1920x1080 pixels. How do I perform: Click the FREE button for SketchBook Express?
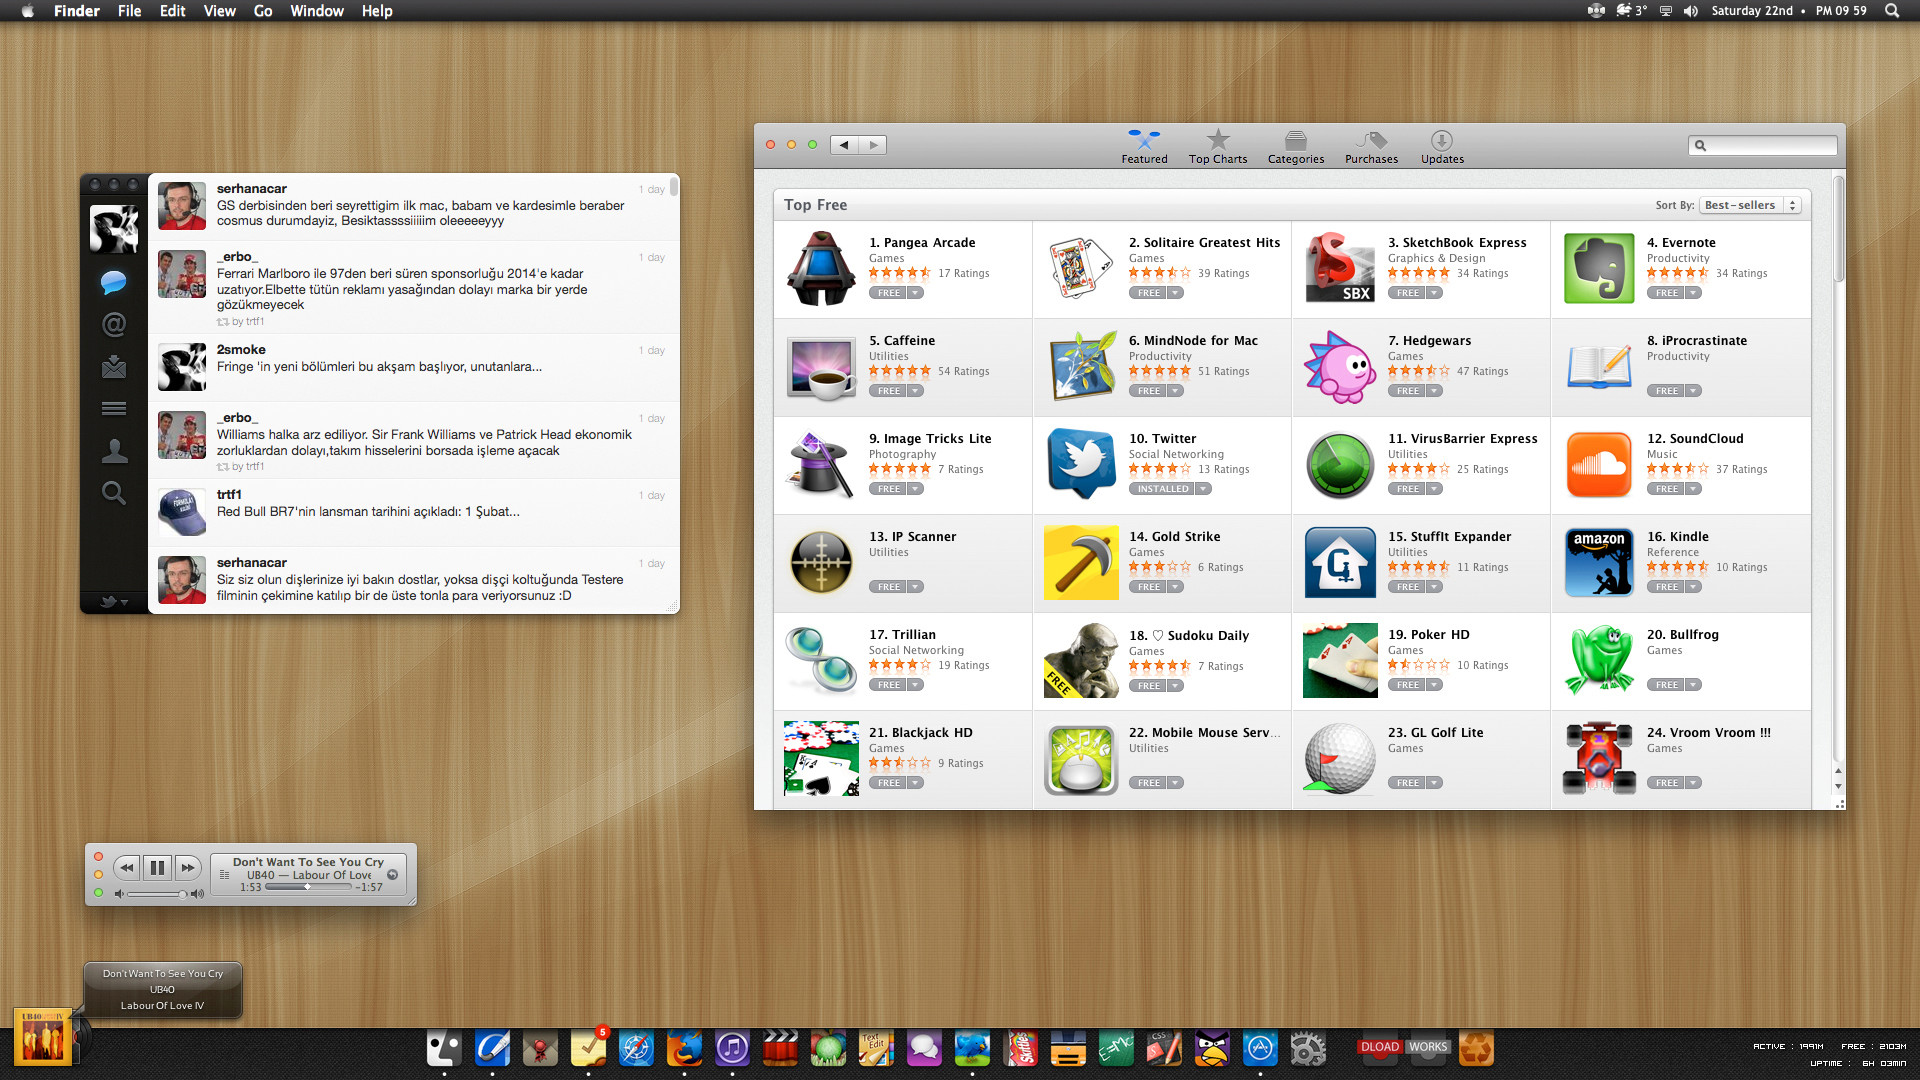pos(1407,293)
